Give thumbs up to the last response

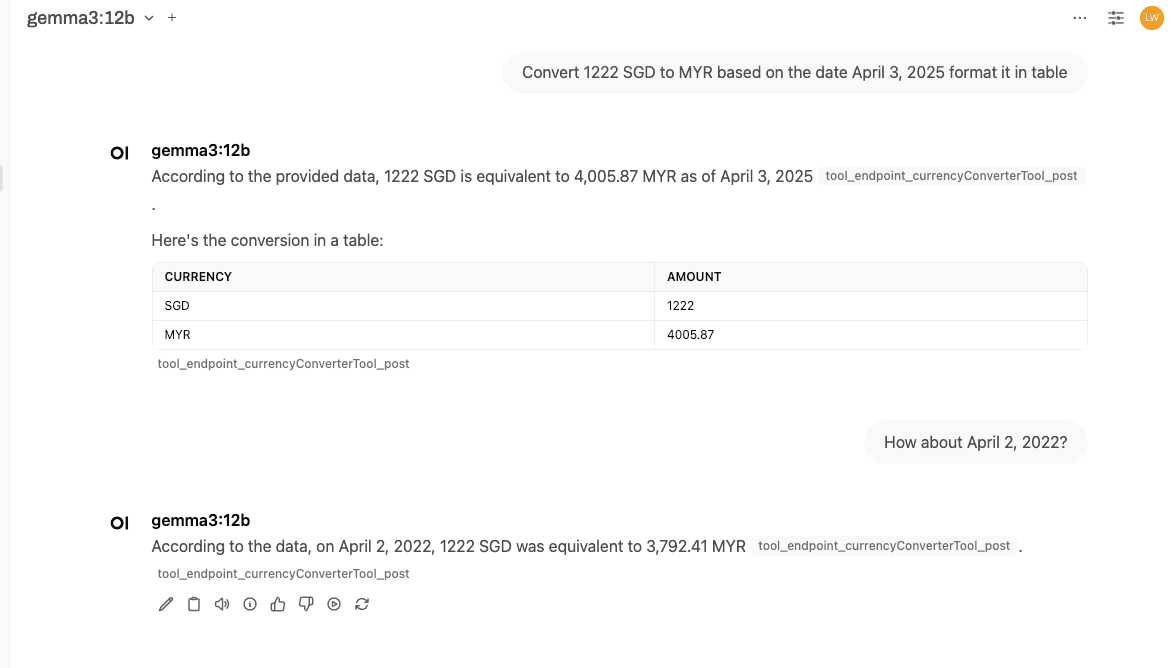point(278,604)
